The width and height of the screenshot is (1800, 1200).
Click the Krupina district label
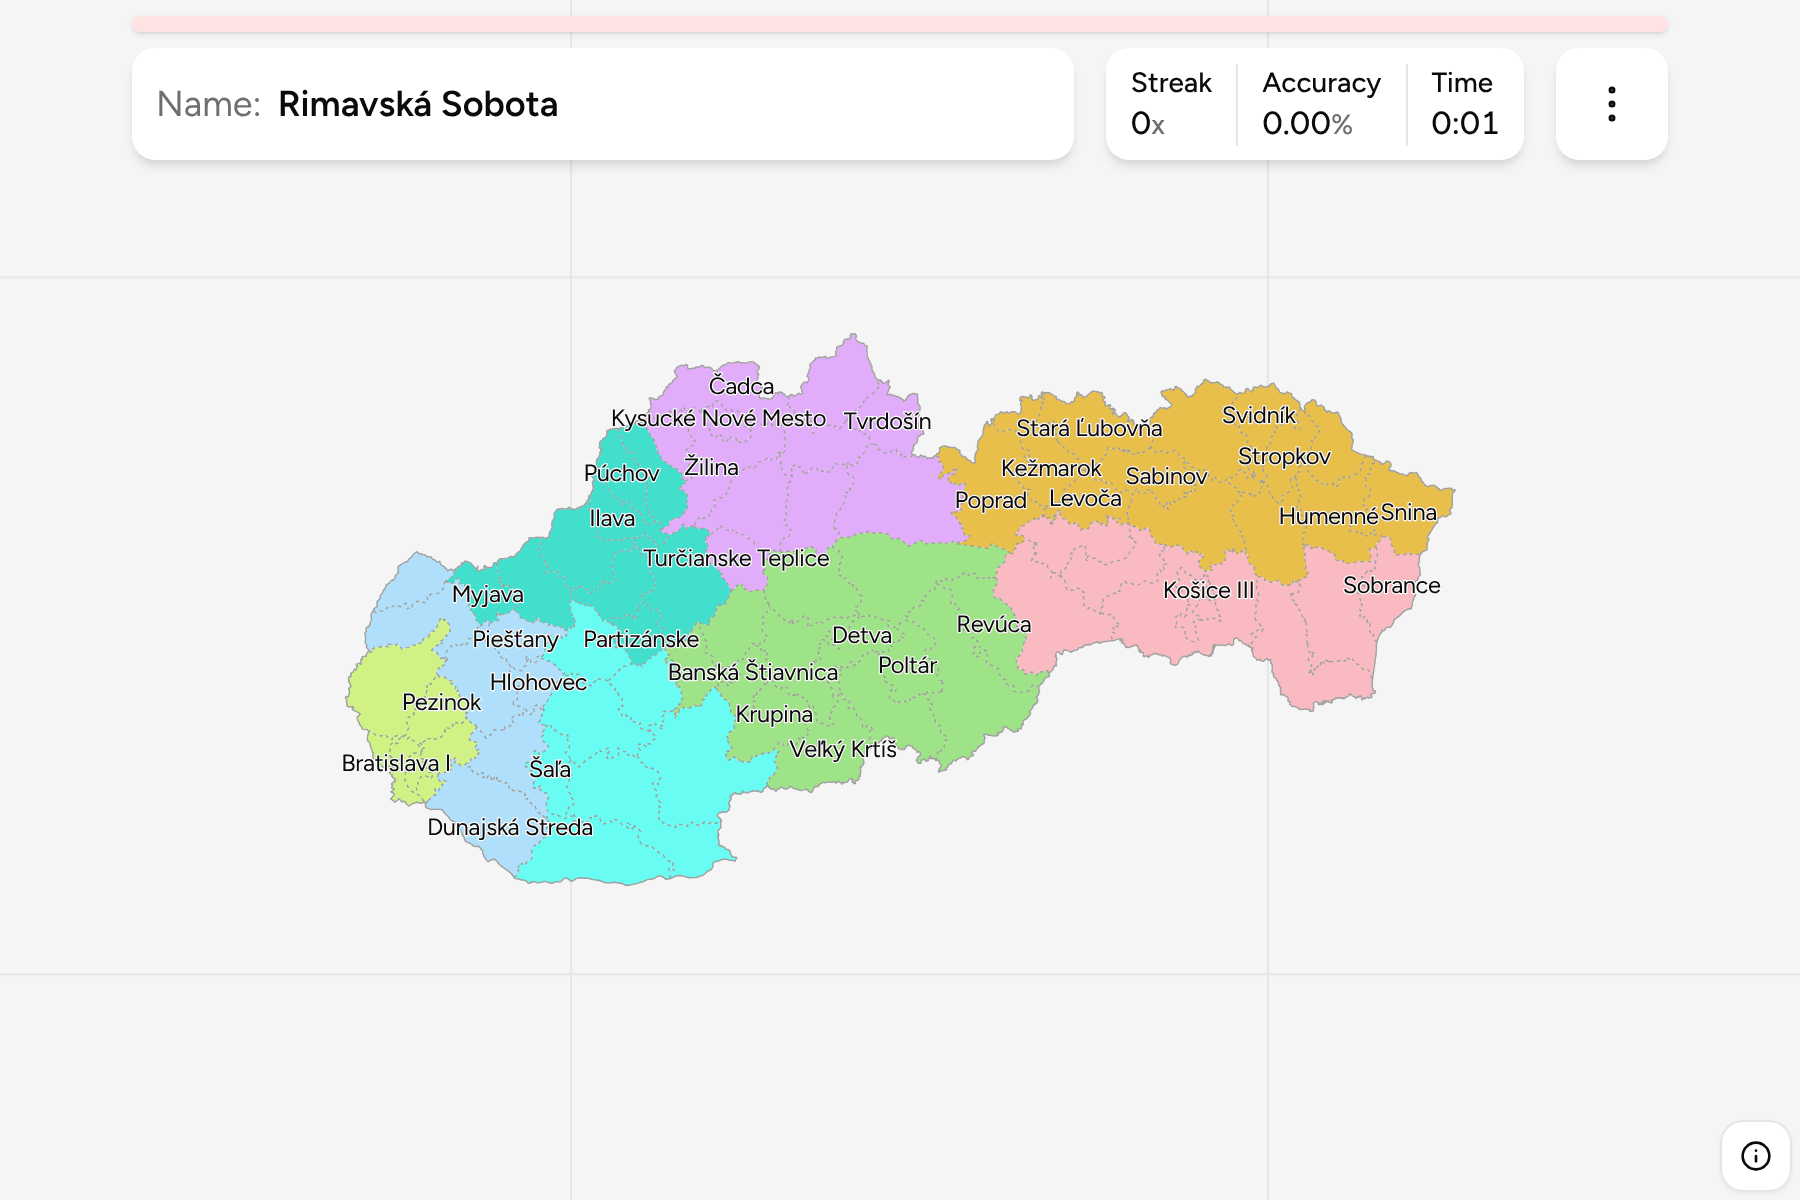[x=774, y=714]
